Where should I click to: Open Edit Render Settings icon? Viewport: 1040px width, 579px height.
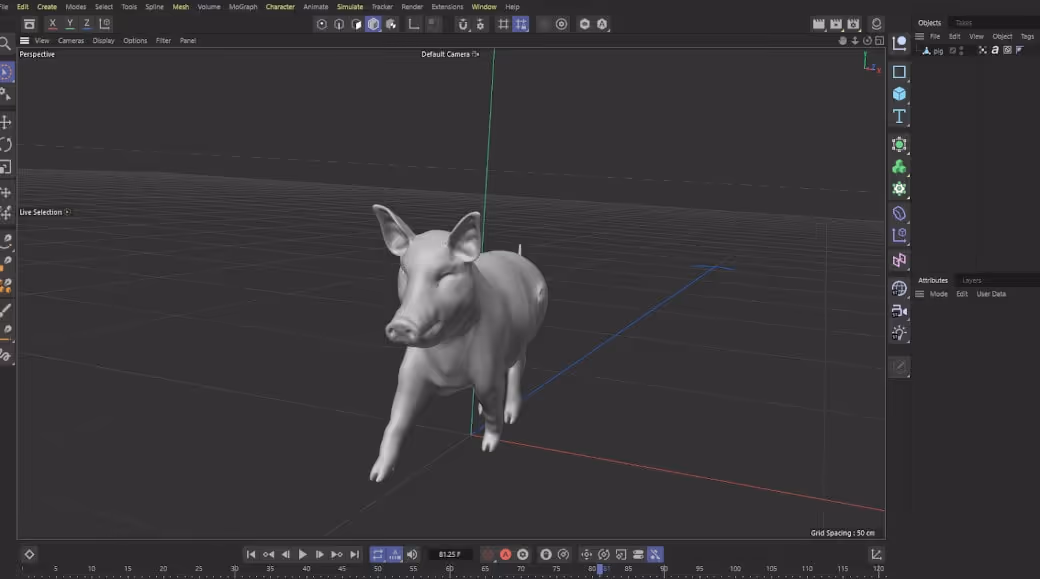[x=854, y=24]
